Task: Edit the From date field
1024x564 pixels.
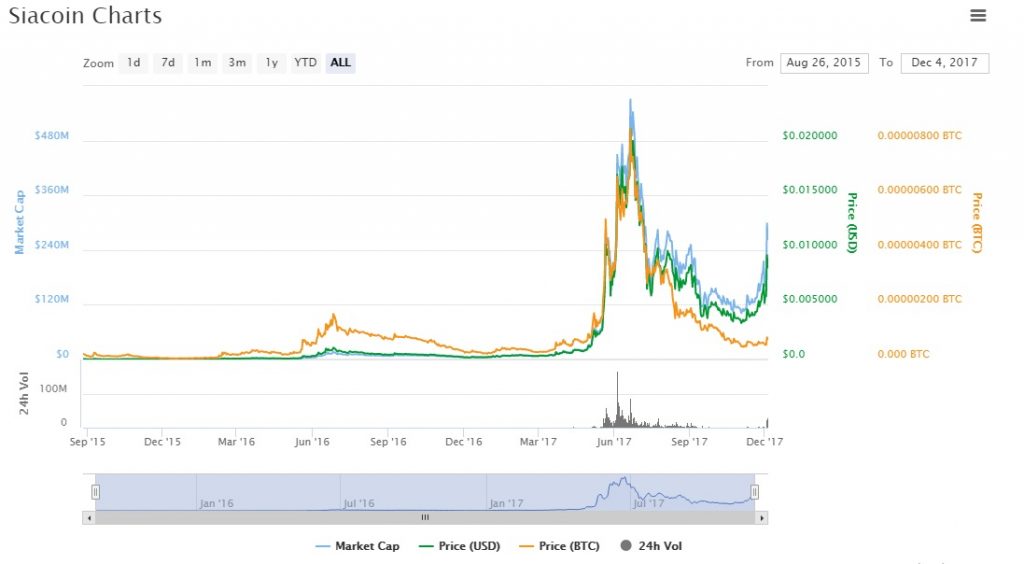Action: [x=824, y=63]
